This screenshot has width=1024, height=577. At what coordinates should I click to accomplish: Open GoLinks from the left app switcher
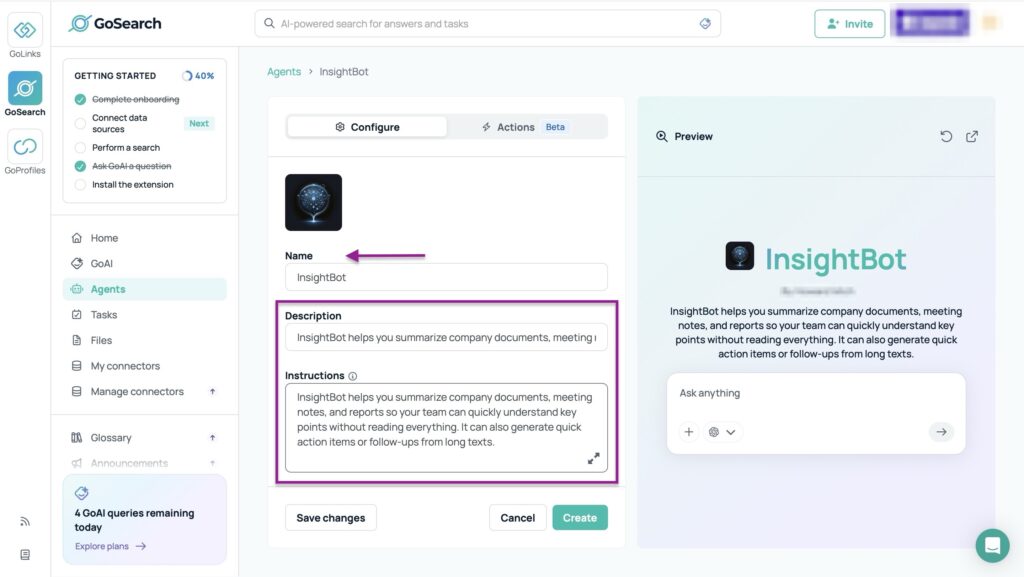coord(23,28)
